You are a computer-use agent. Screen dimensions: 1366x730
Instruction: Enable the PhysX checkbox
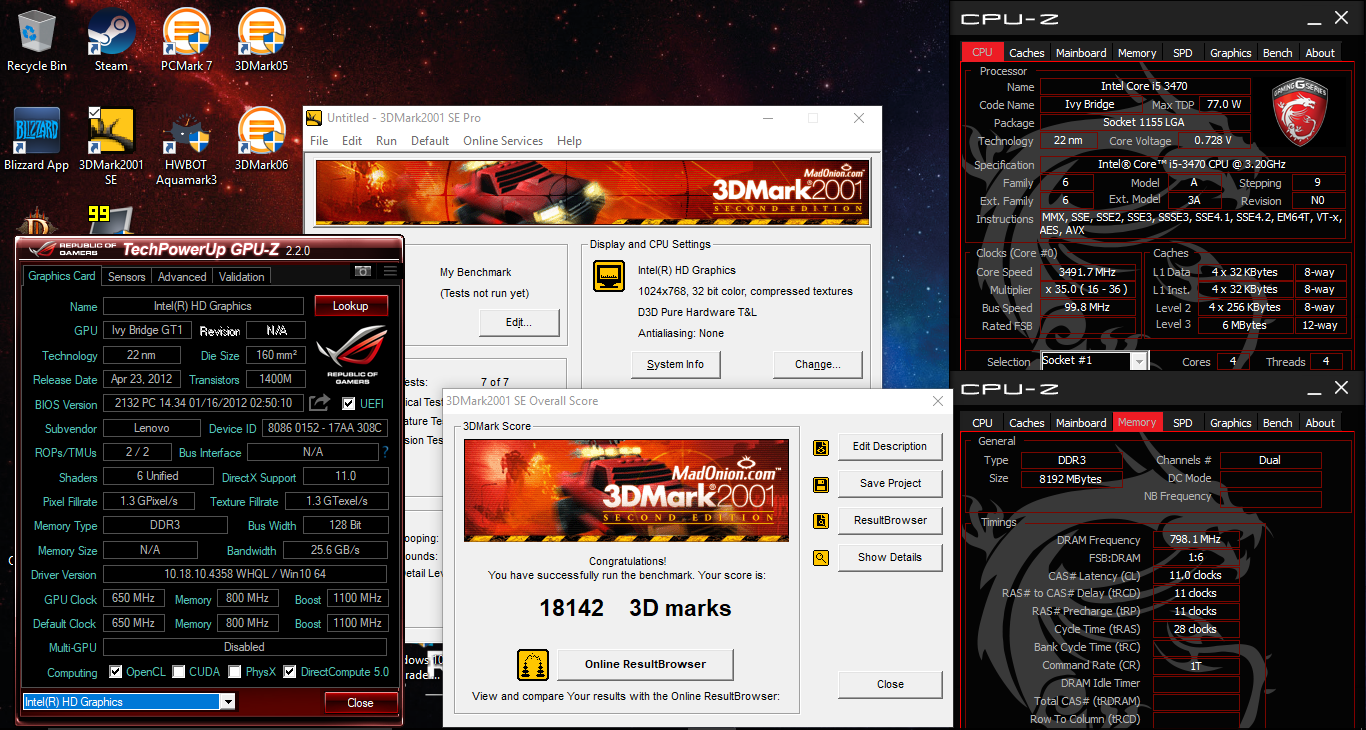(235, 672)
